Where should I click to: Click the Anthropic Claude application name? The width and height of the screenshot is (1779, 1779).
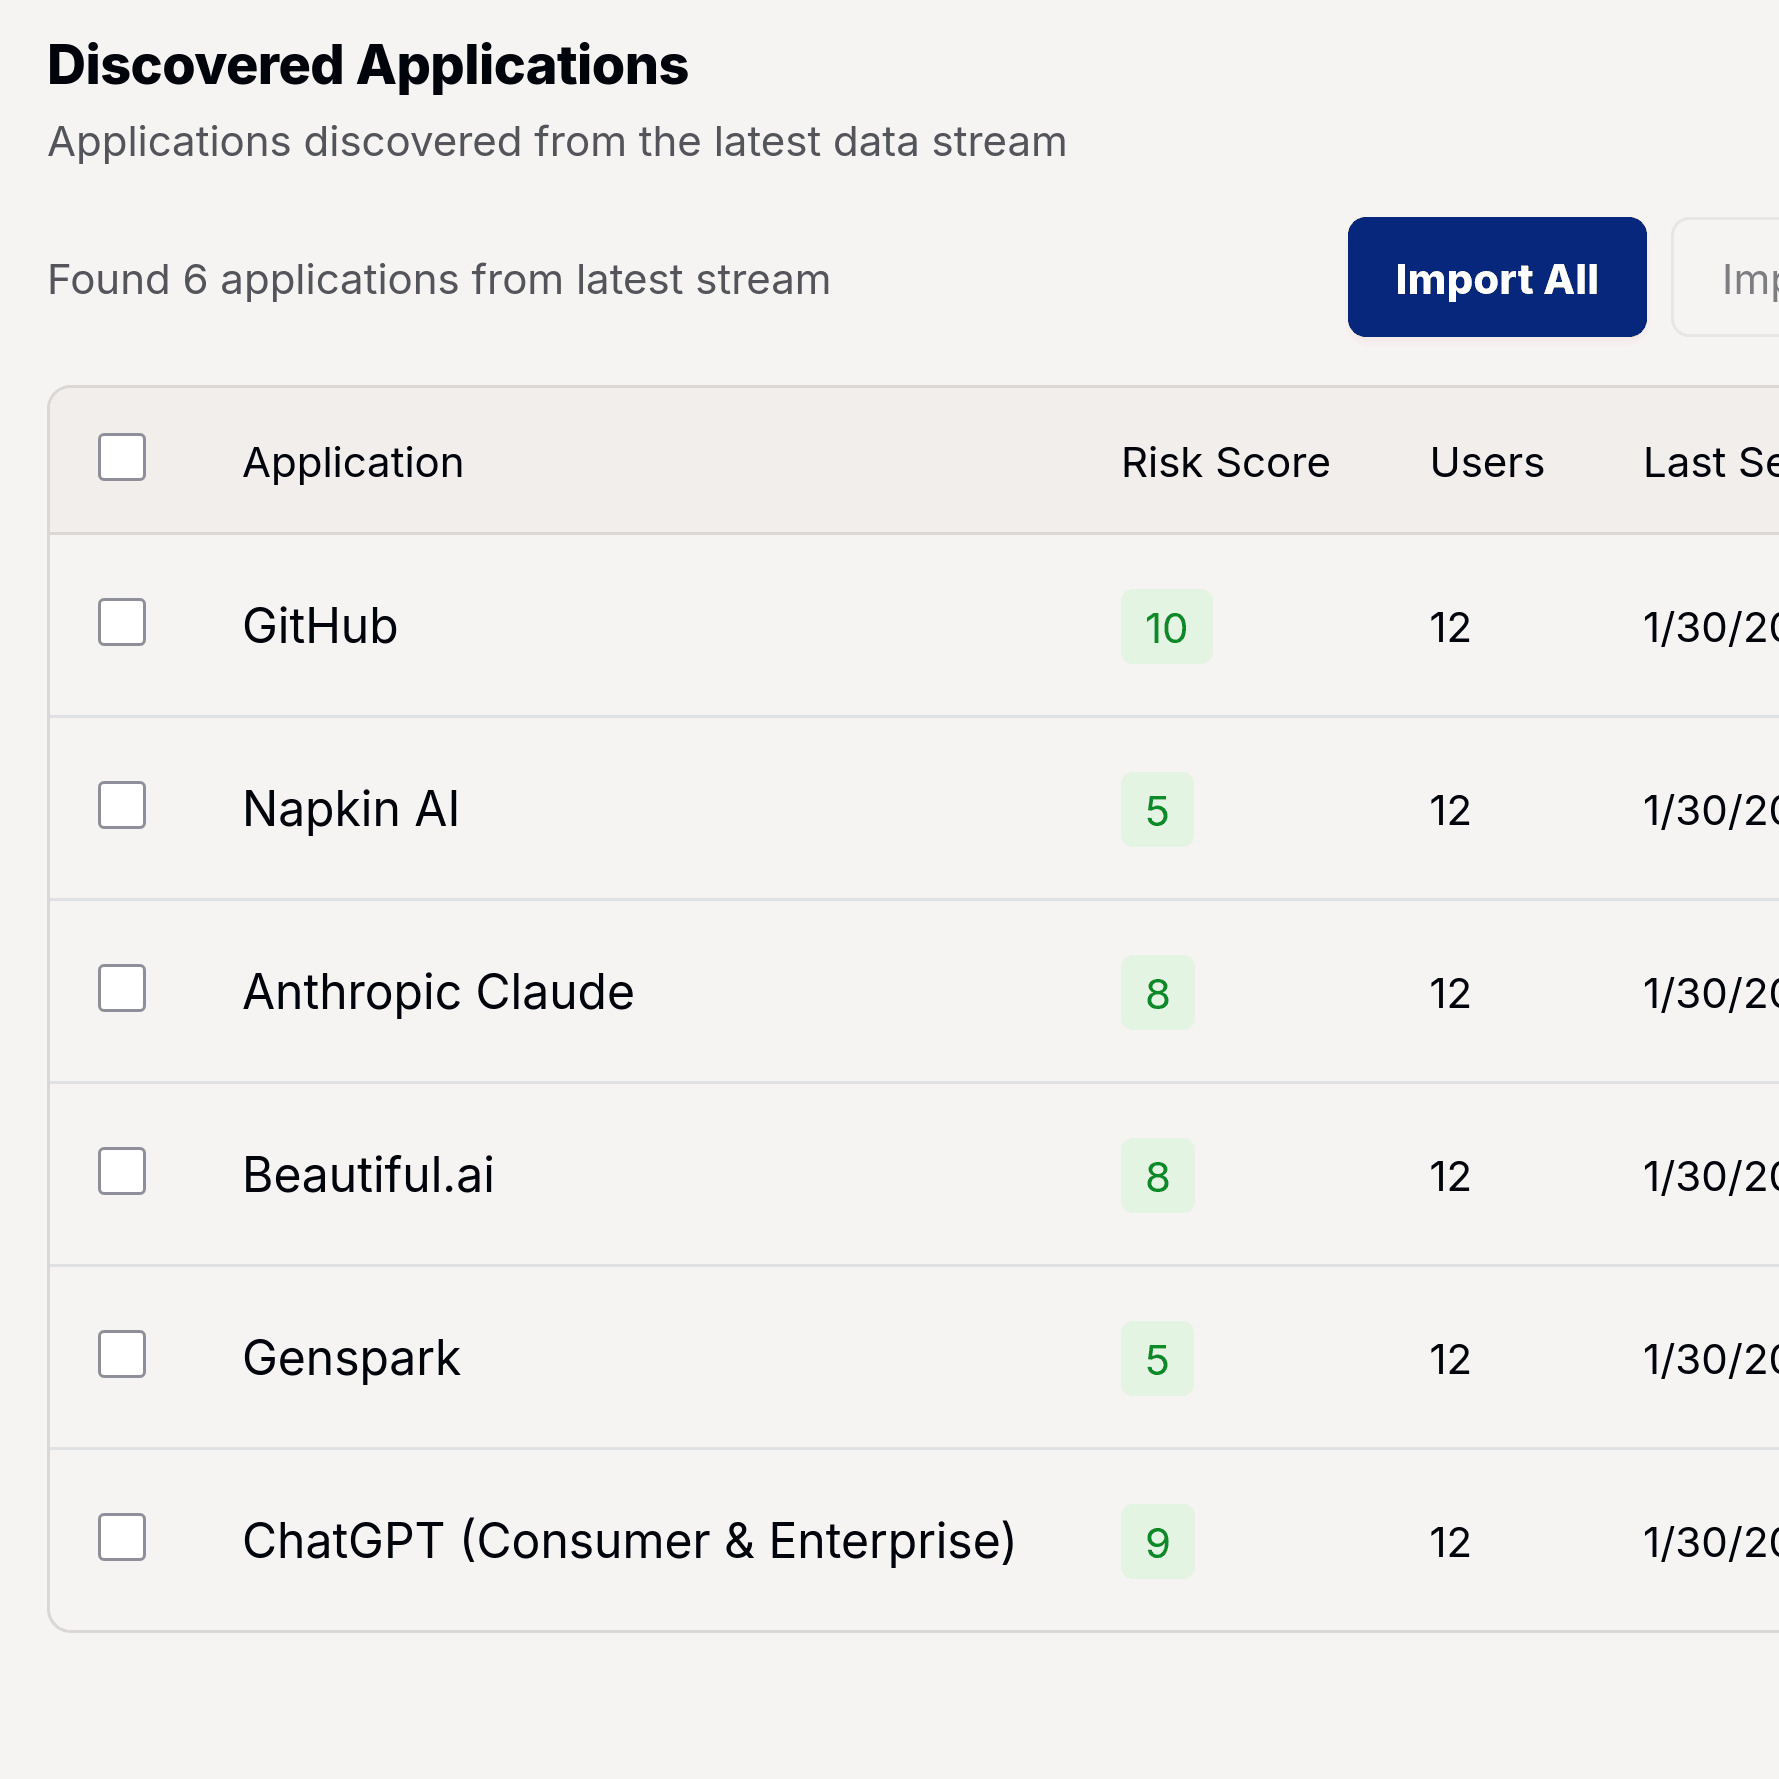tap(438, 991)
